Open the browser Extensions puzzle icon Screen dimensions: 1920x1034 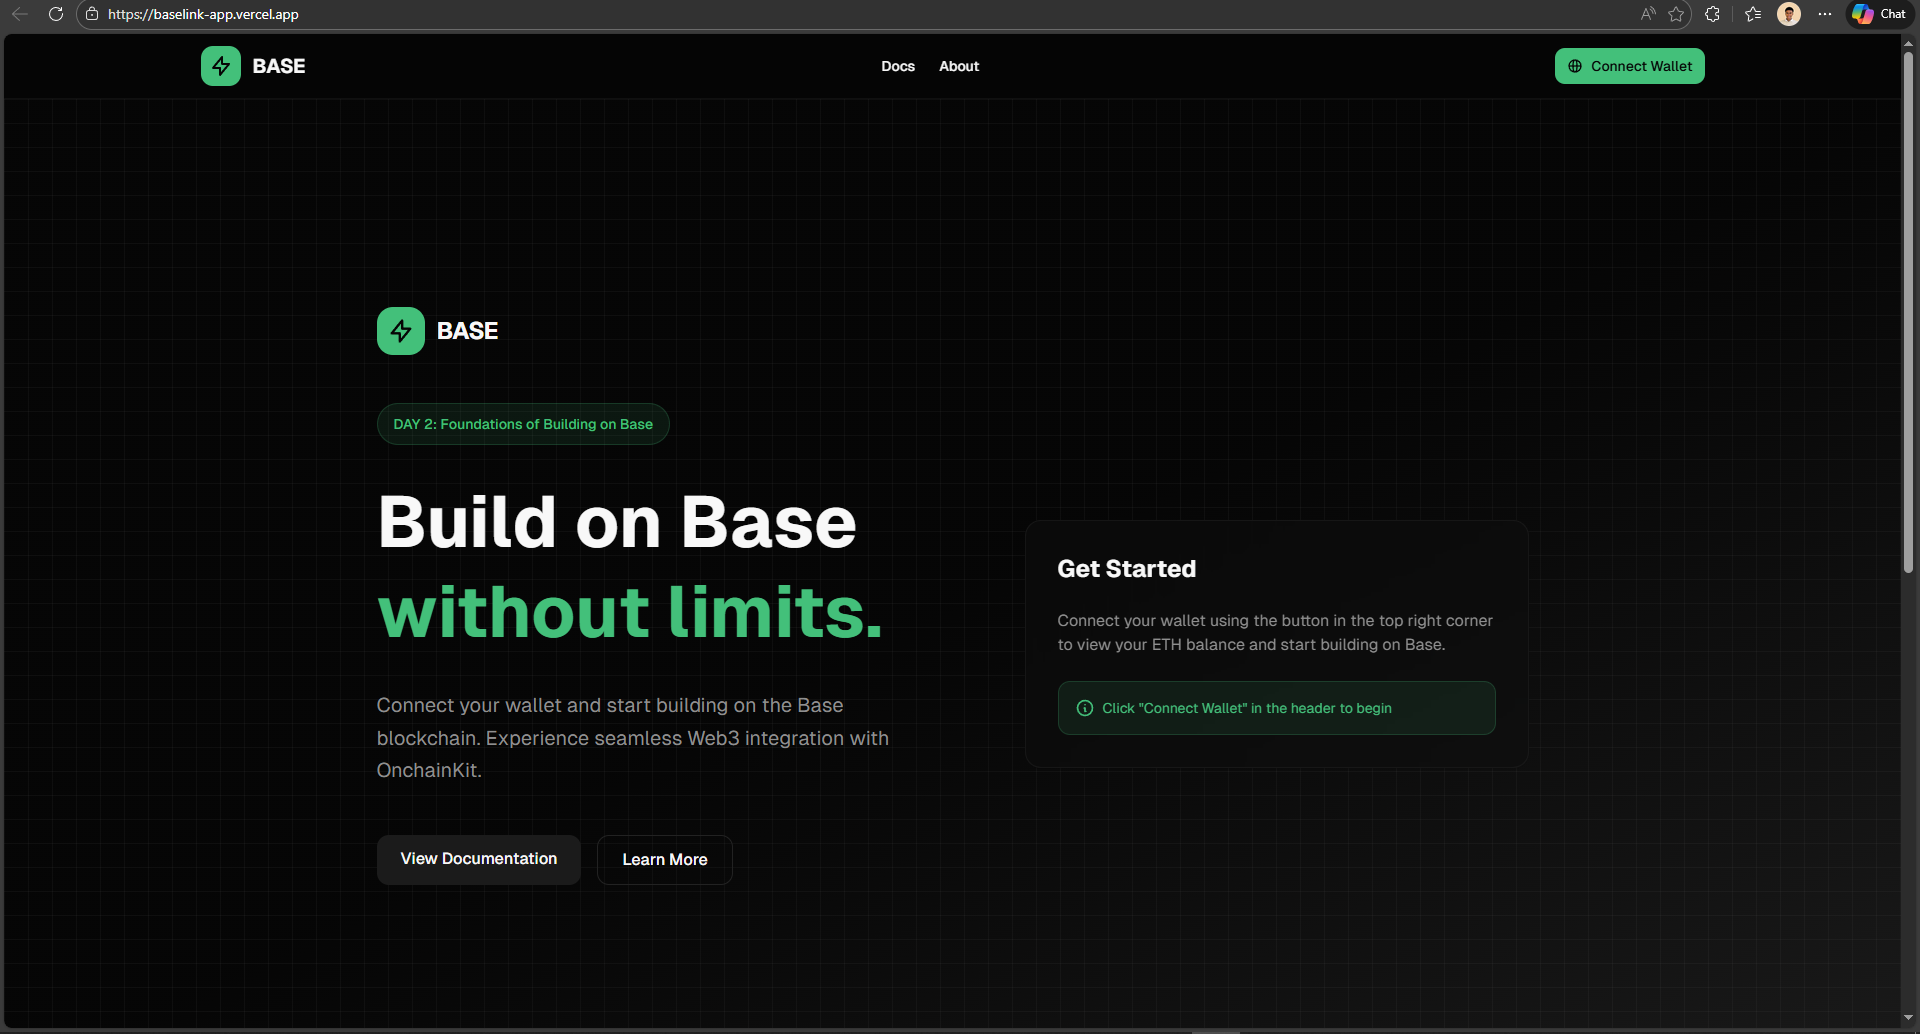[1713, 14]
